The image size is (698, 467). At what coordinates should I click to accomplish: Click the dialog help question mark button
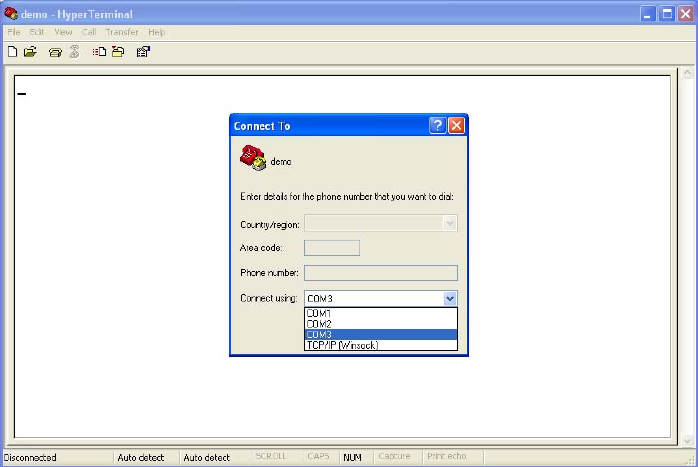(x=438, y=126)
